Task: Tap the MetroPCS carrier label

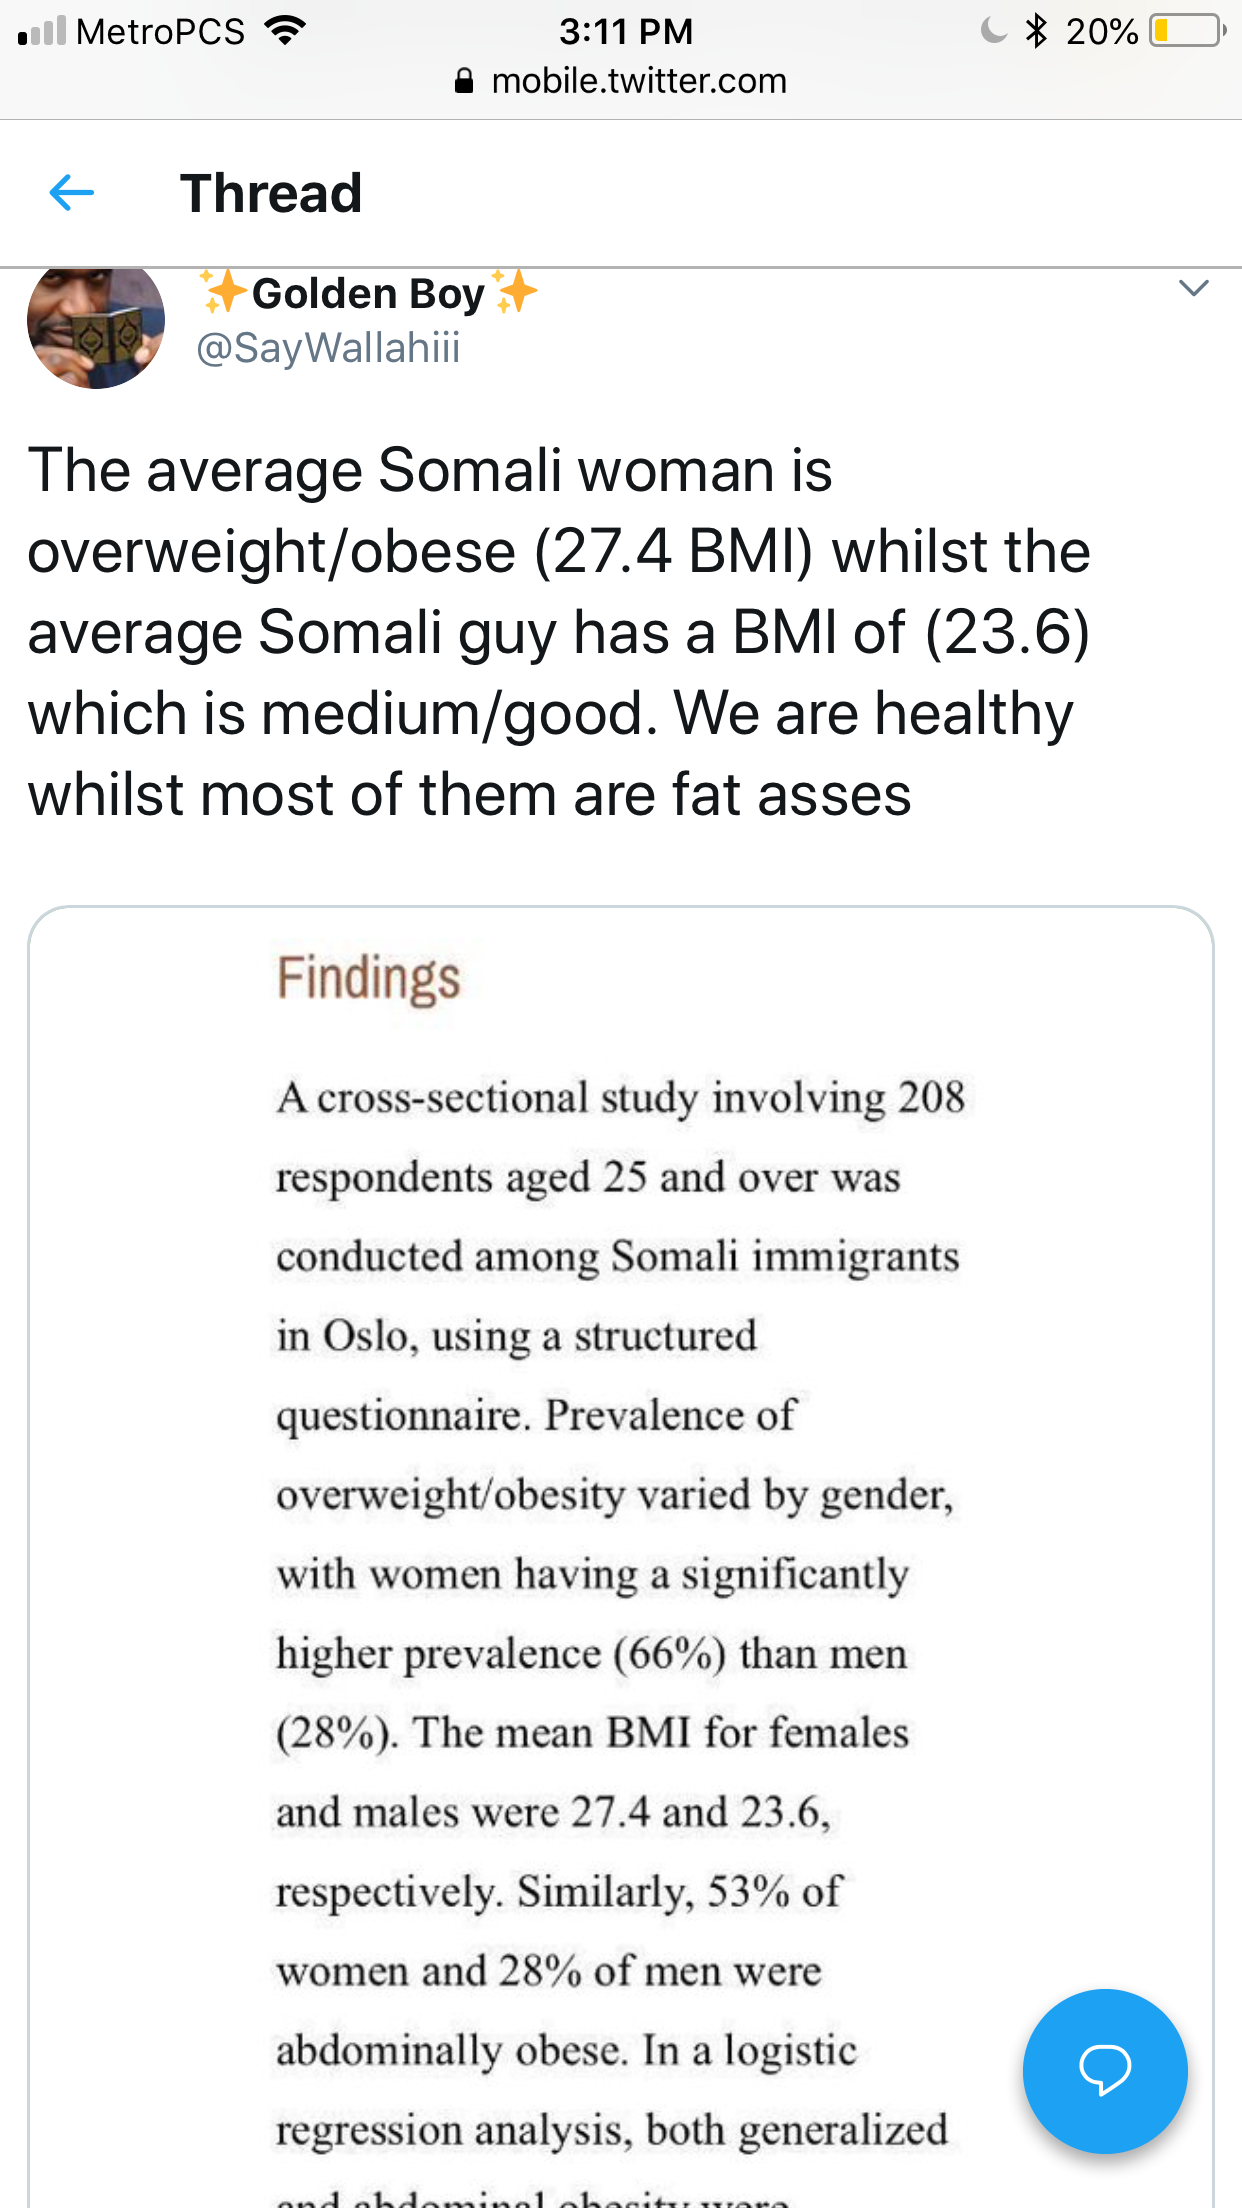Action: tap(160, 32)
